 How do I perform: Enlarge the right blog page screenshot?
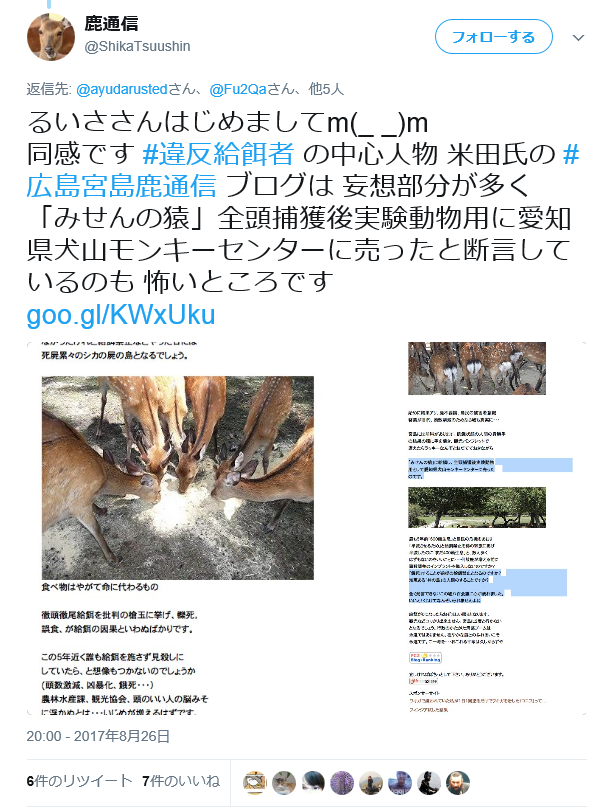point(494,528)
